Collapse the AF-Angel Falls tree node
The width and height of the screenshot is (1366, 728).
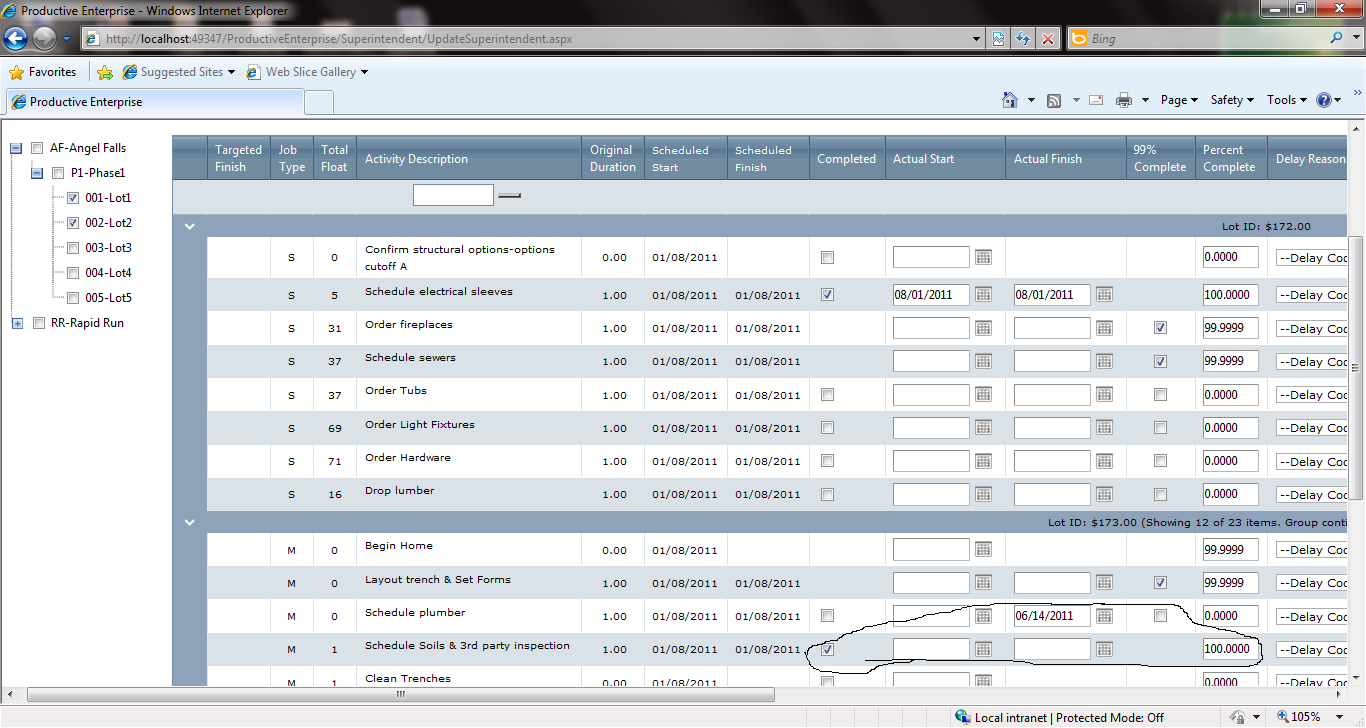click(16, 148)
